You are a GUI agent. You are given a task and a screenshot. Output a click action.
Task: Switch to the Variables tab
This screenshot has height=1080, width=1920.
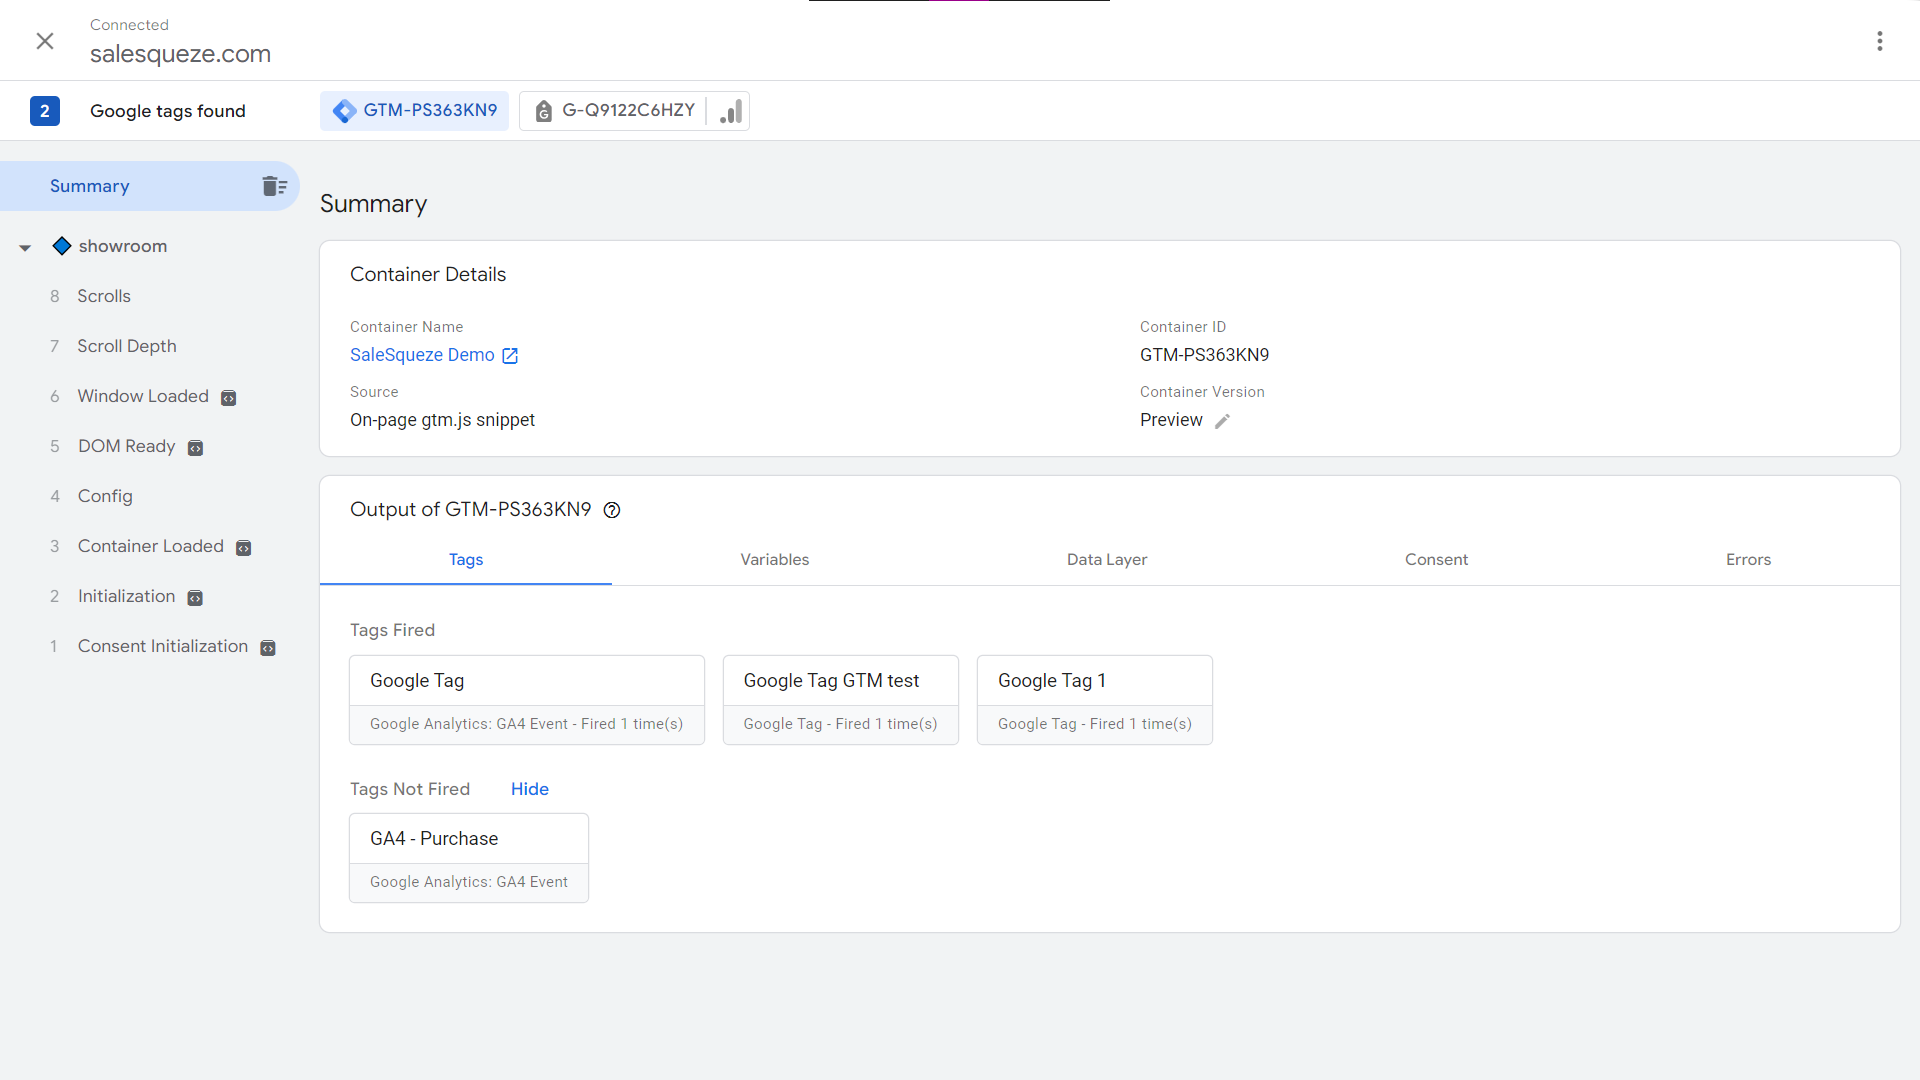pyautogui.click(x=774, y=560)
